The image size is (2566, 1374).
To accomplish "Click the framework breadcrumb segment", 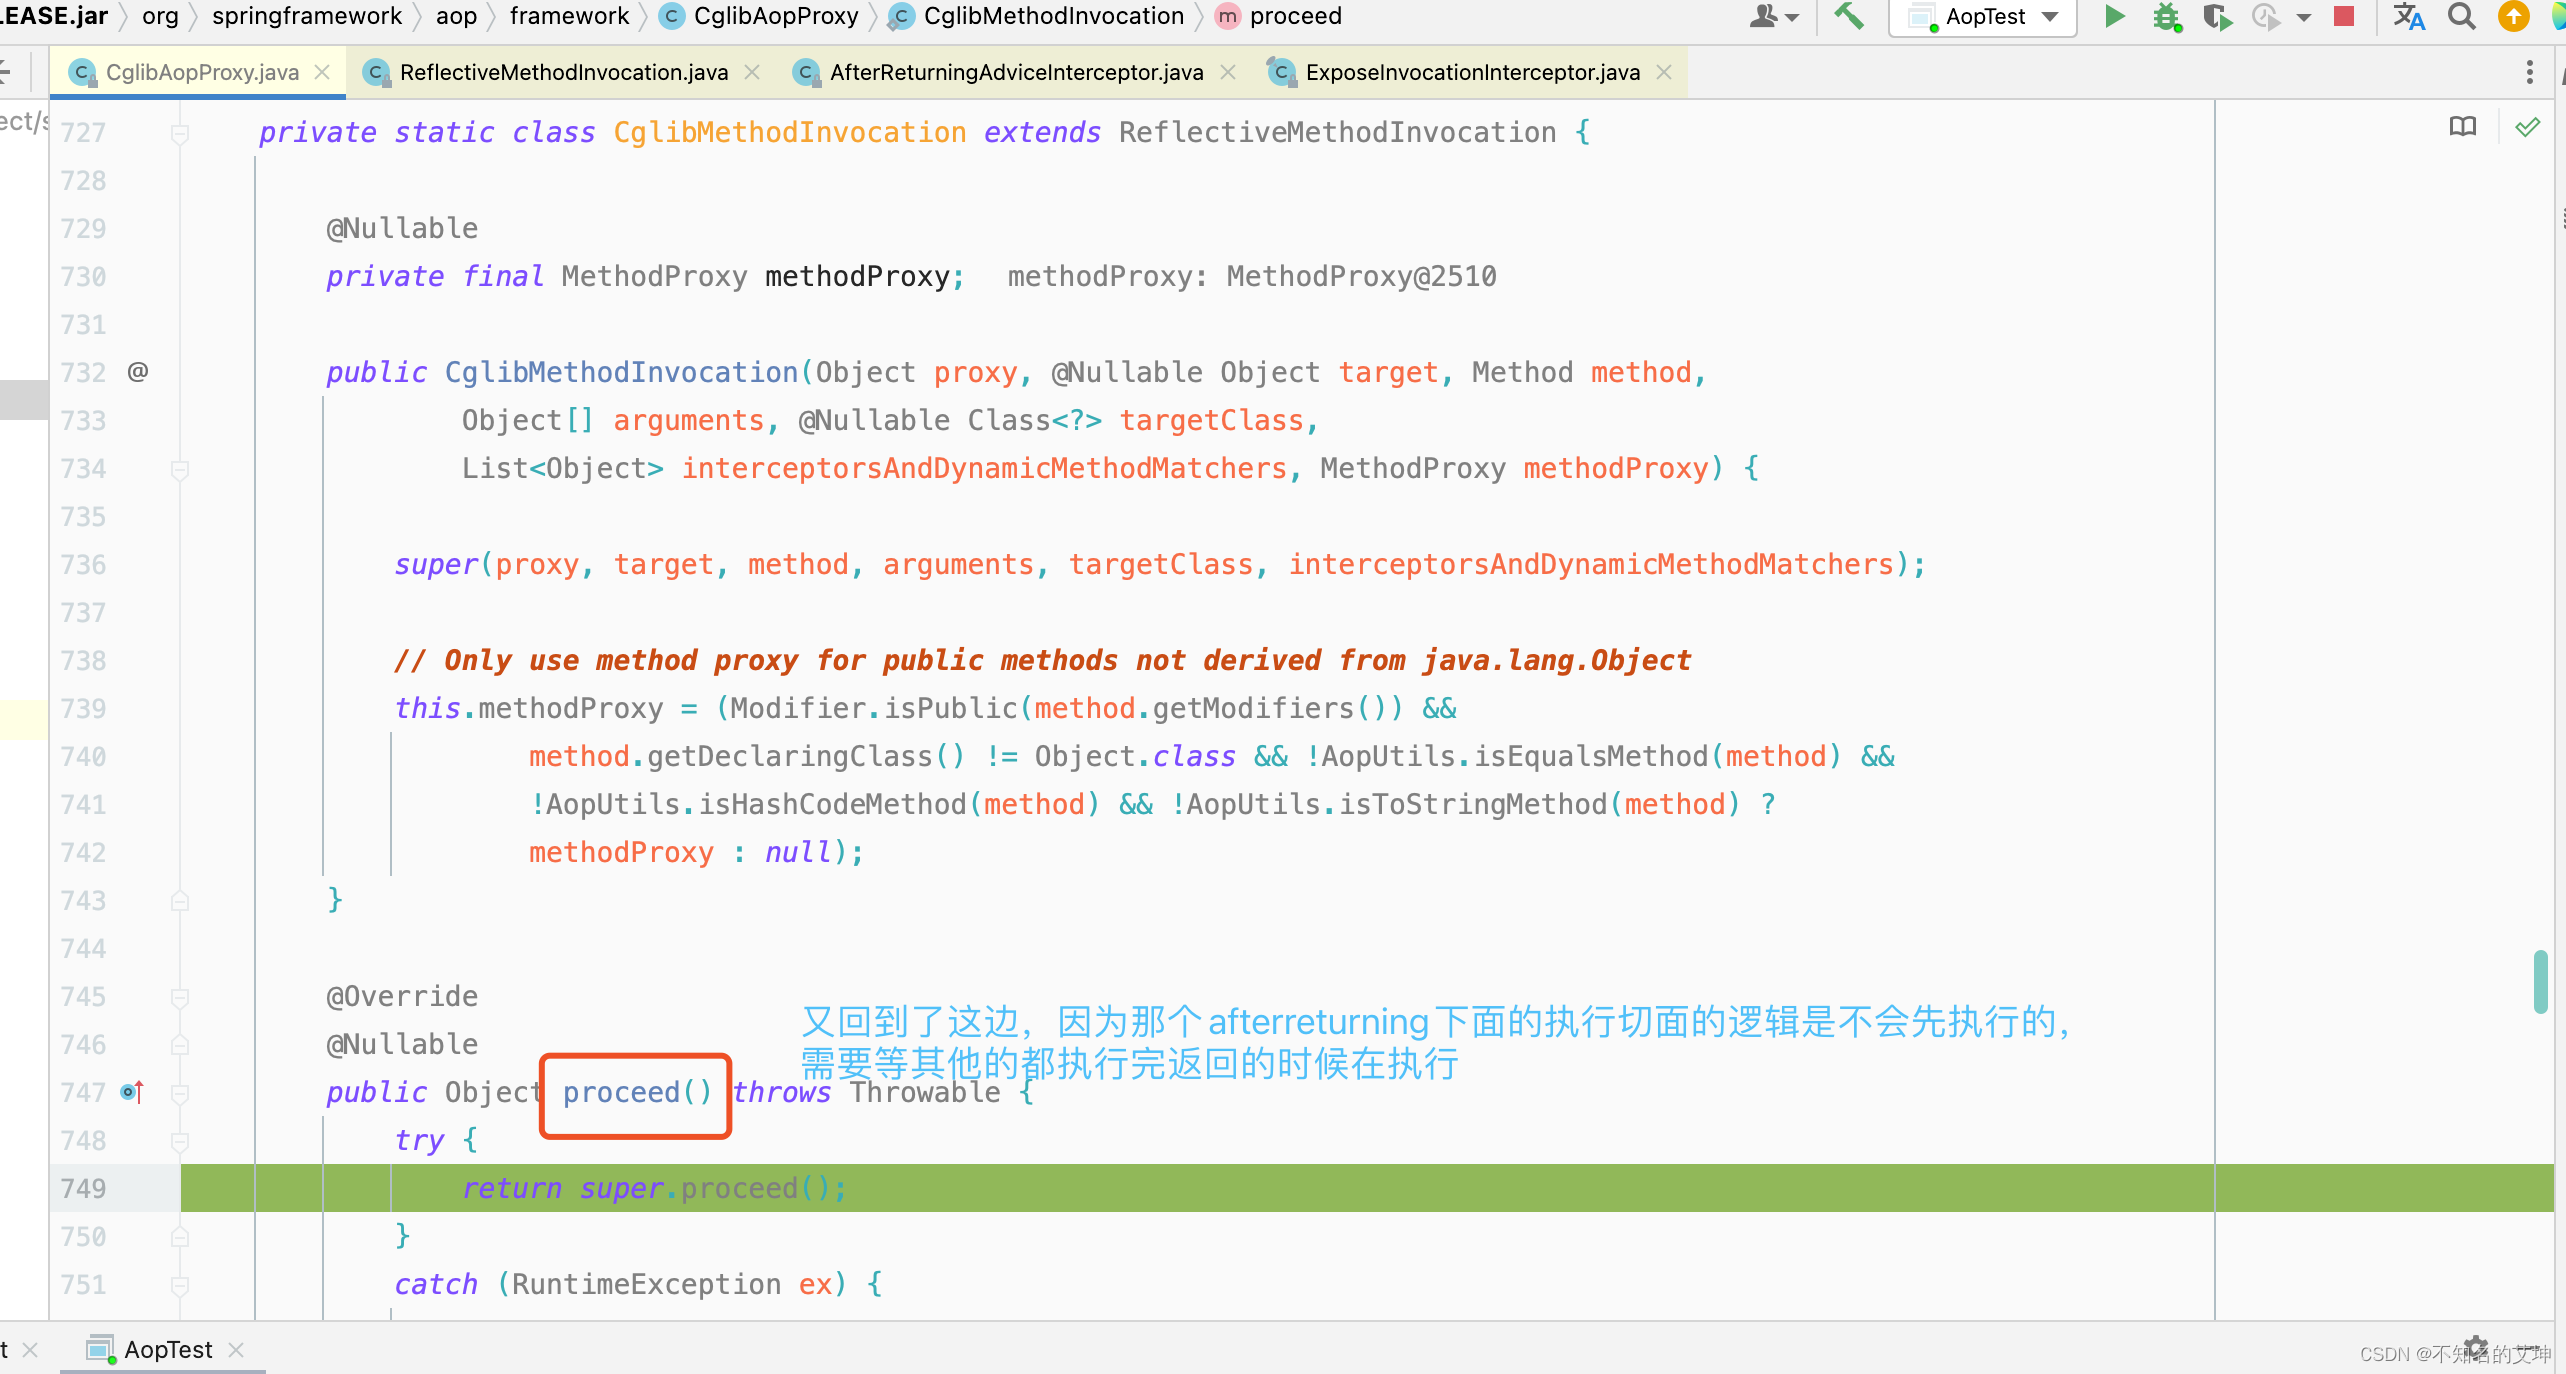I will coord(569,16).
